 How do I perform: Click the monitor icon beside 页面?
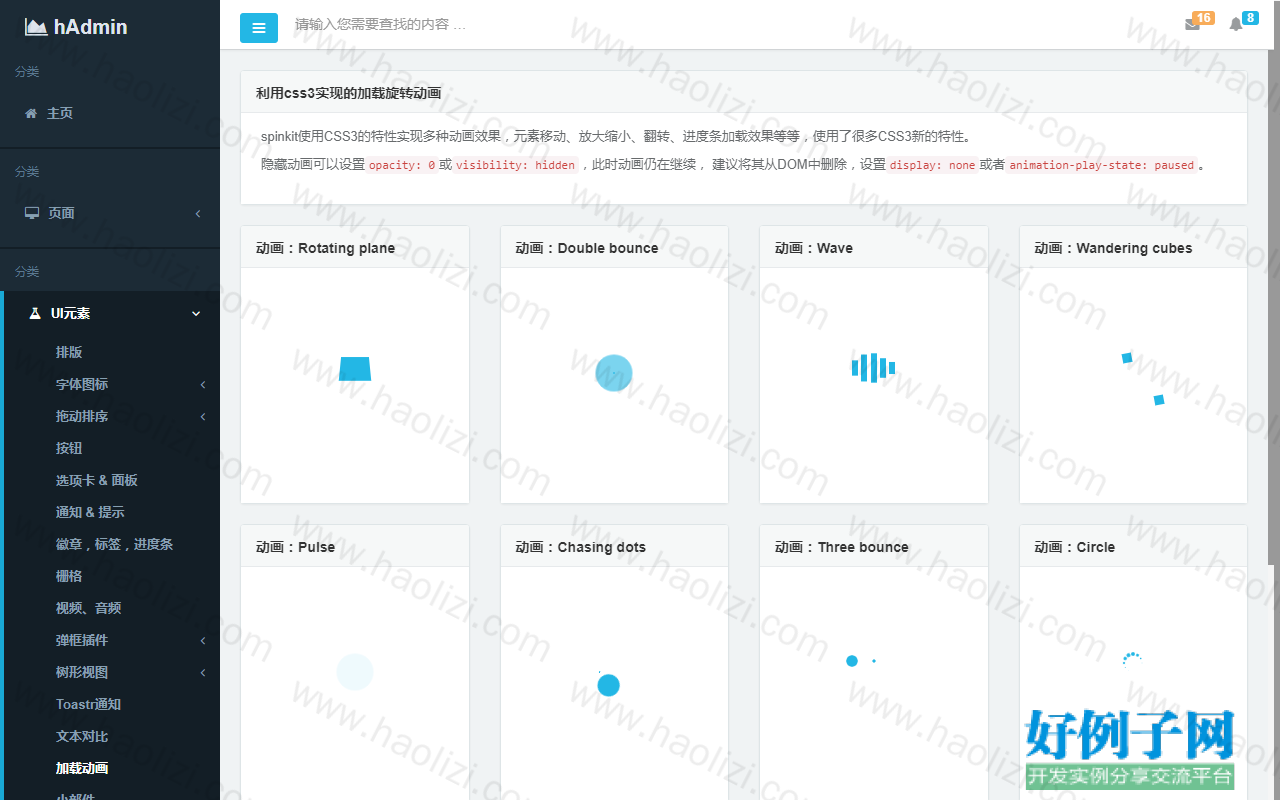click(x=32, y=213)
